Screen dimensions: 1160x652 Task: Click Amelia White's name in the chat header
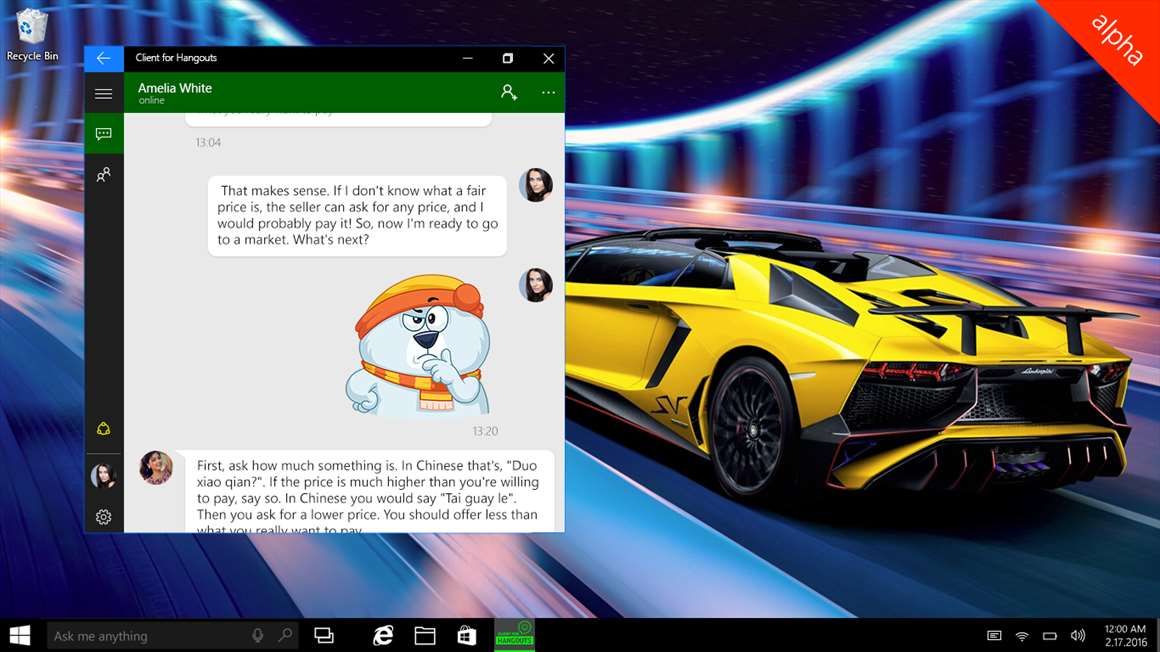[175, 87]
